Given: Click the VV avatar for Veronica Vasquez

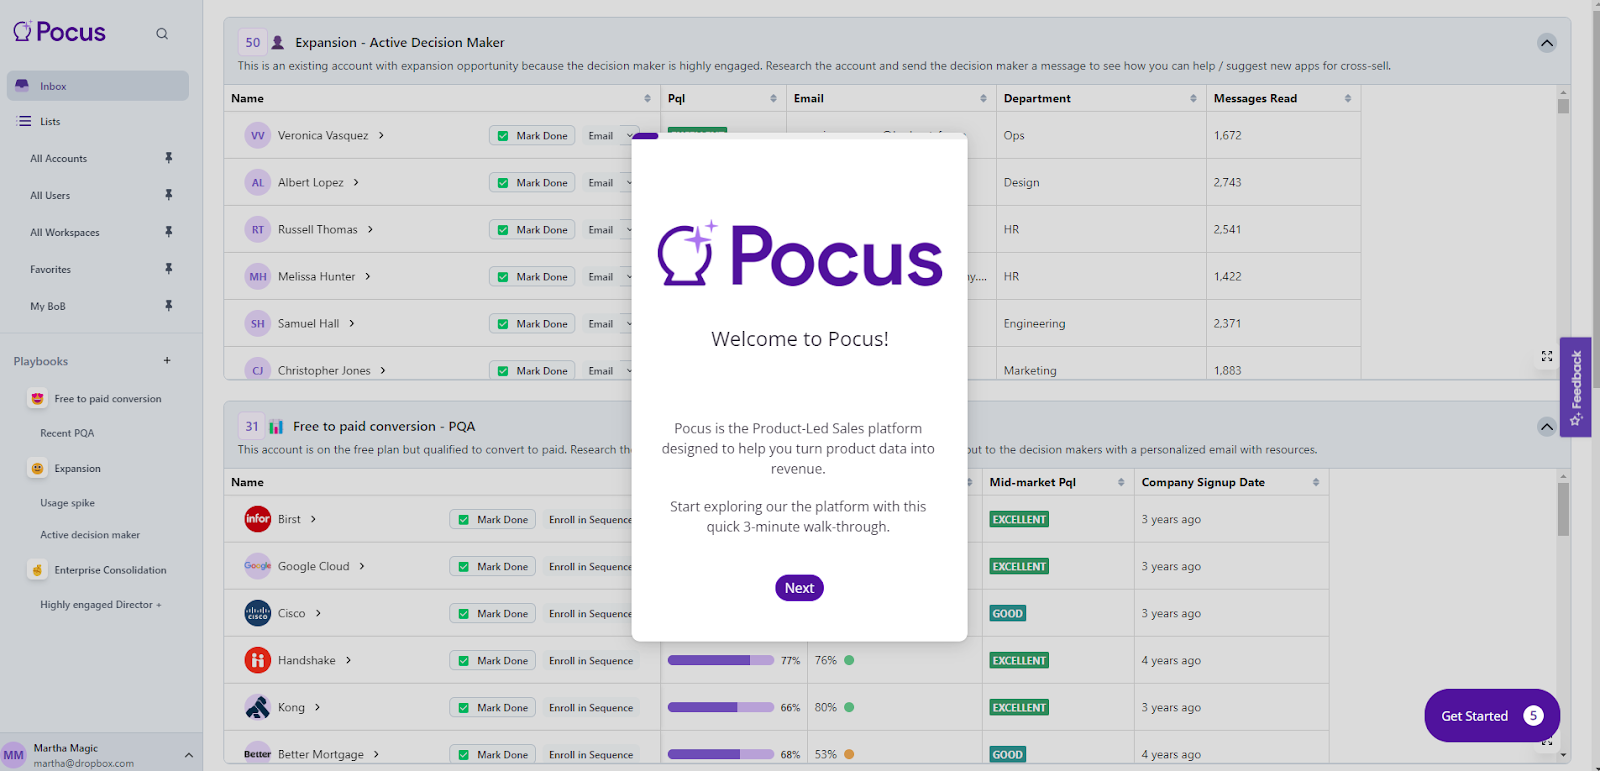Looking at the screenshot, I should click(x=258, y=135).
